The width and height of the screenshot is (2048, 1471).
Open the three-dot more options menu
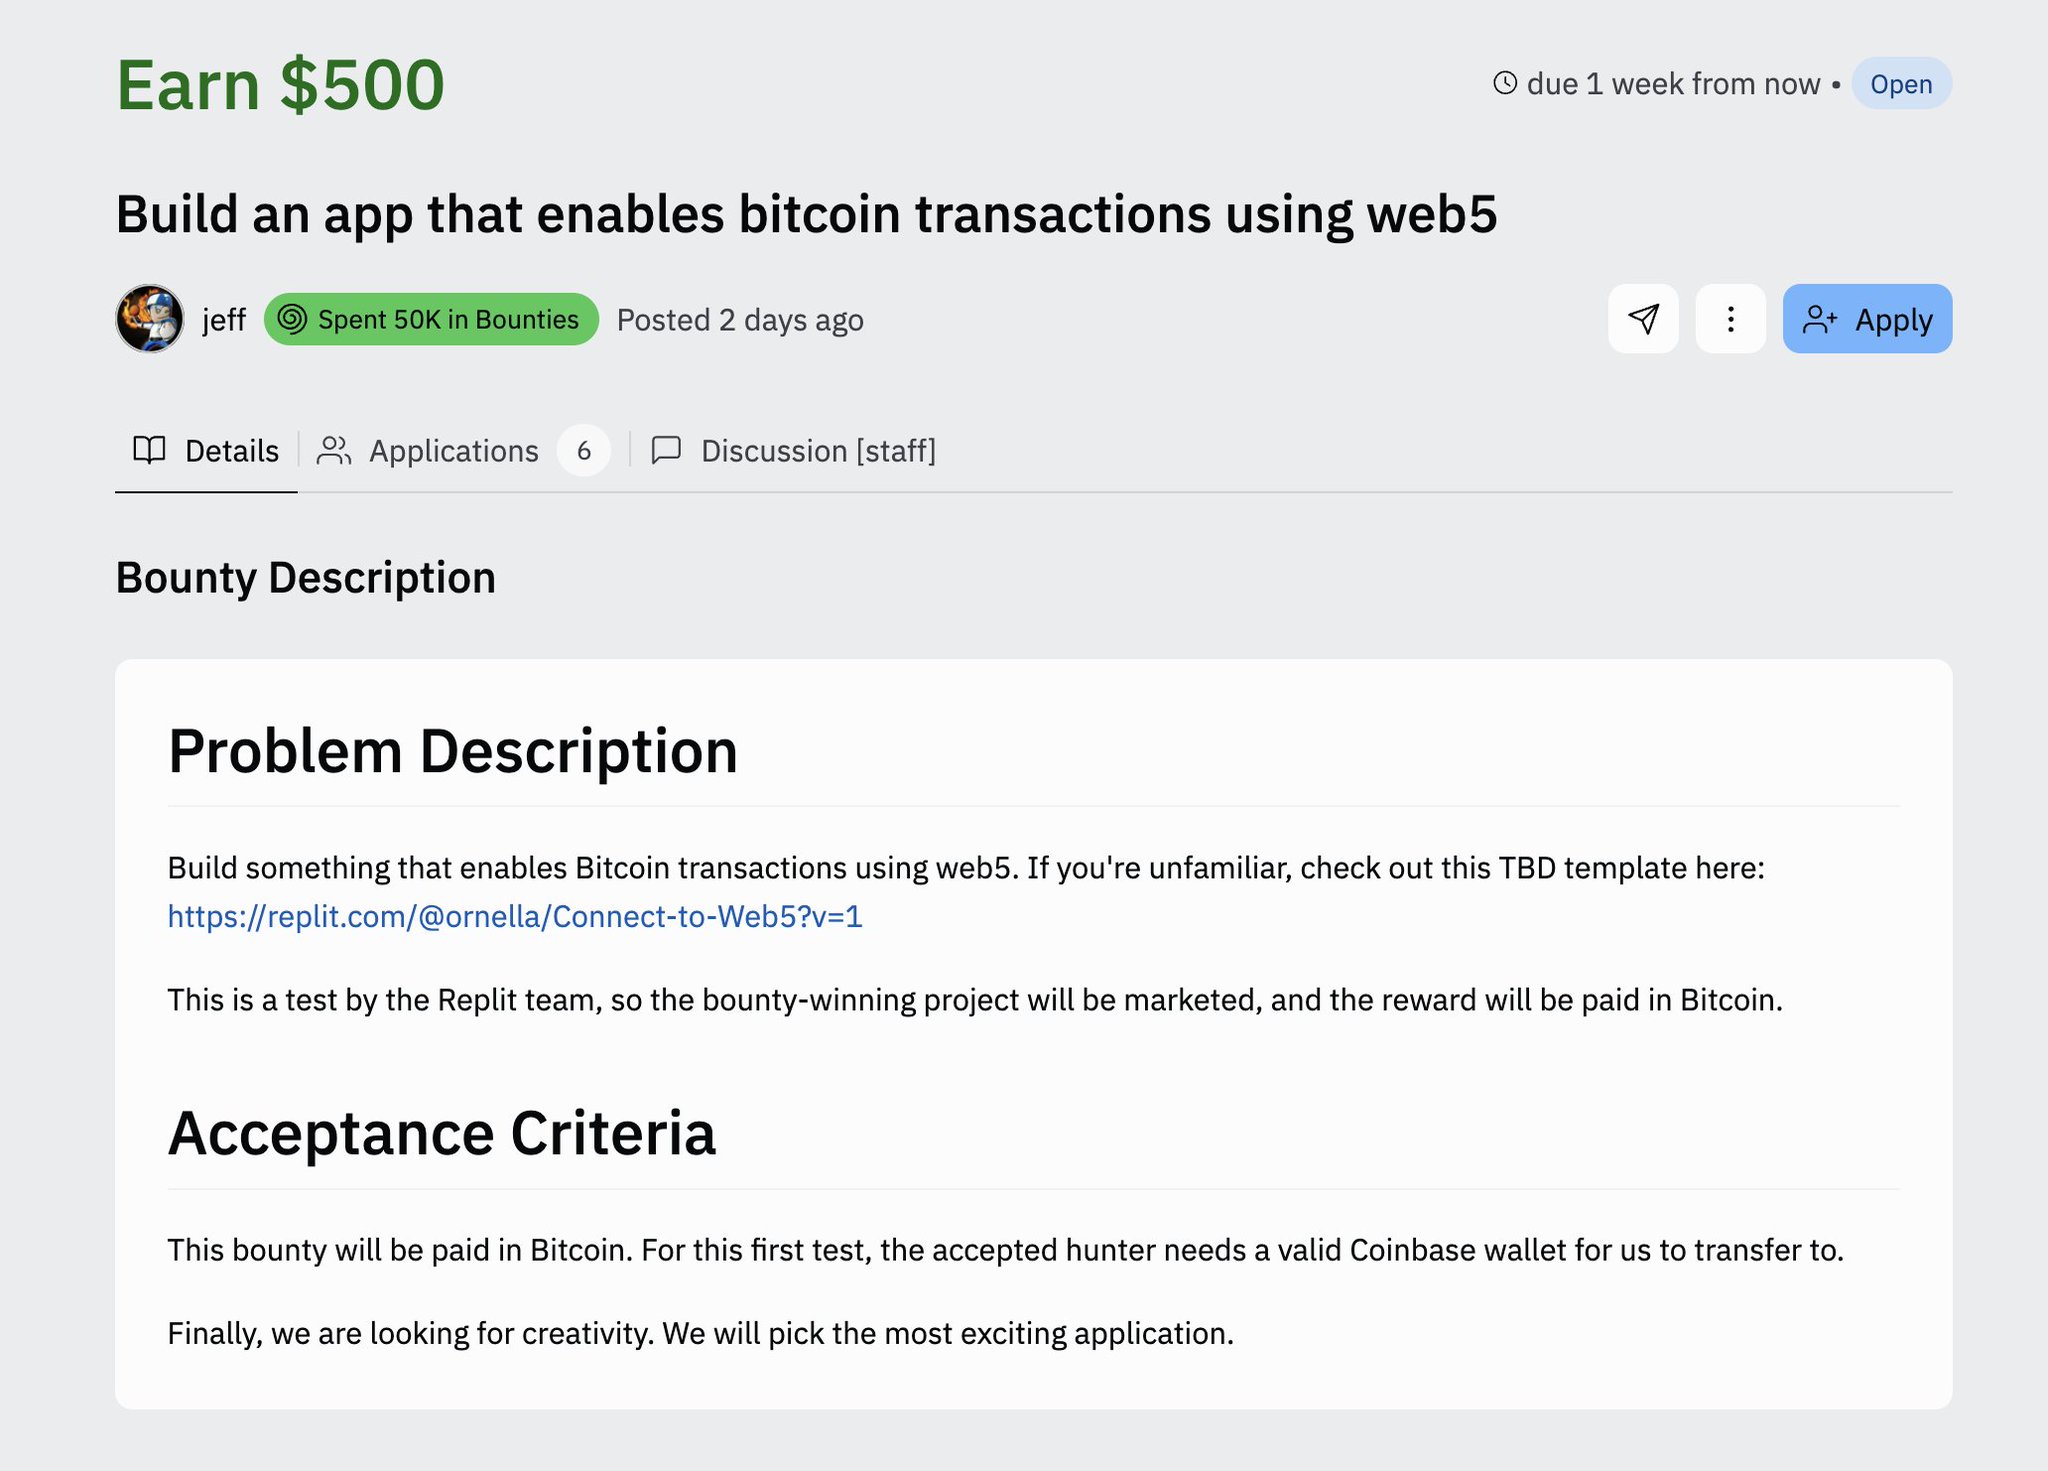[1730, 319]
